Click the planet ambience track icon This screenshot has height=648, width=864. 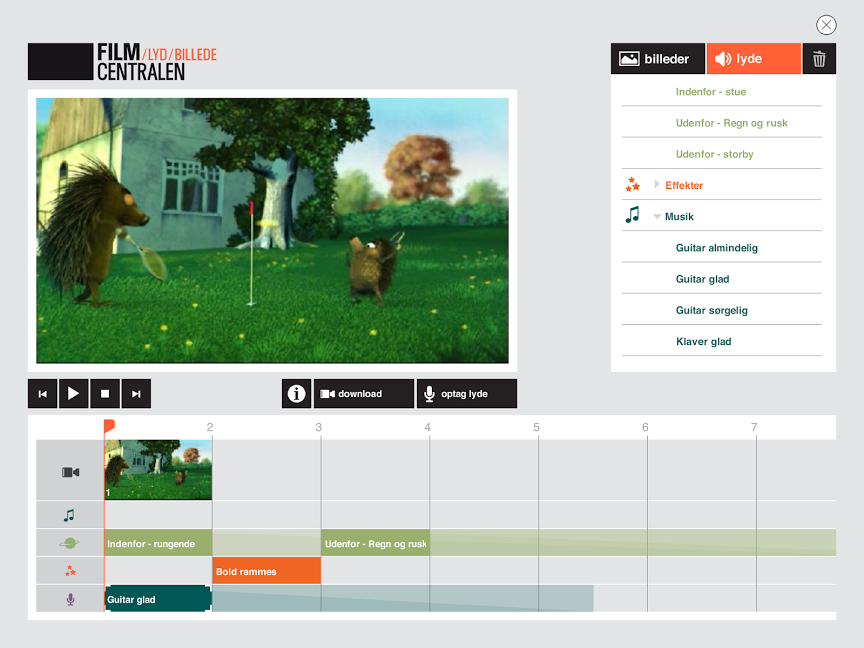69,543
